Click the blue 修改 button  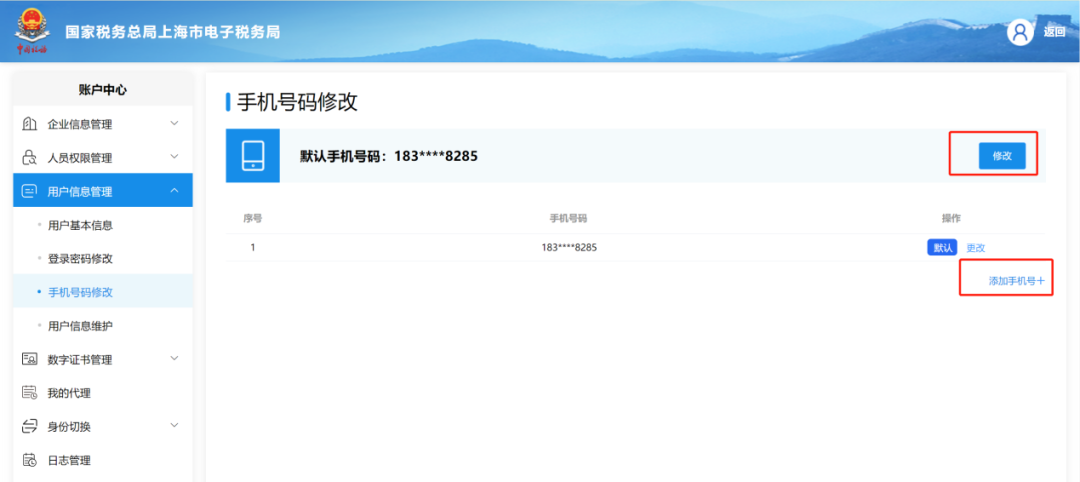(x=1002, y=156)
